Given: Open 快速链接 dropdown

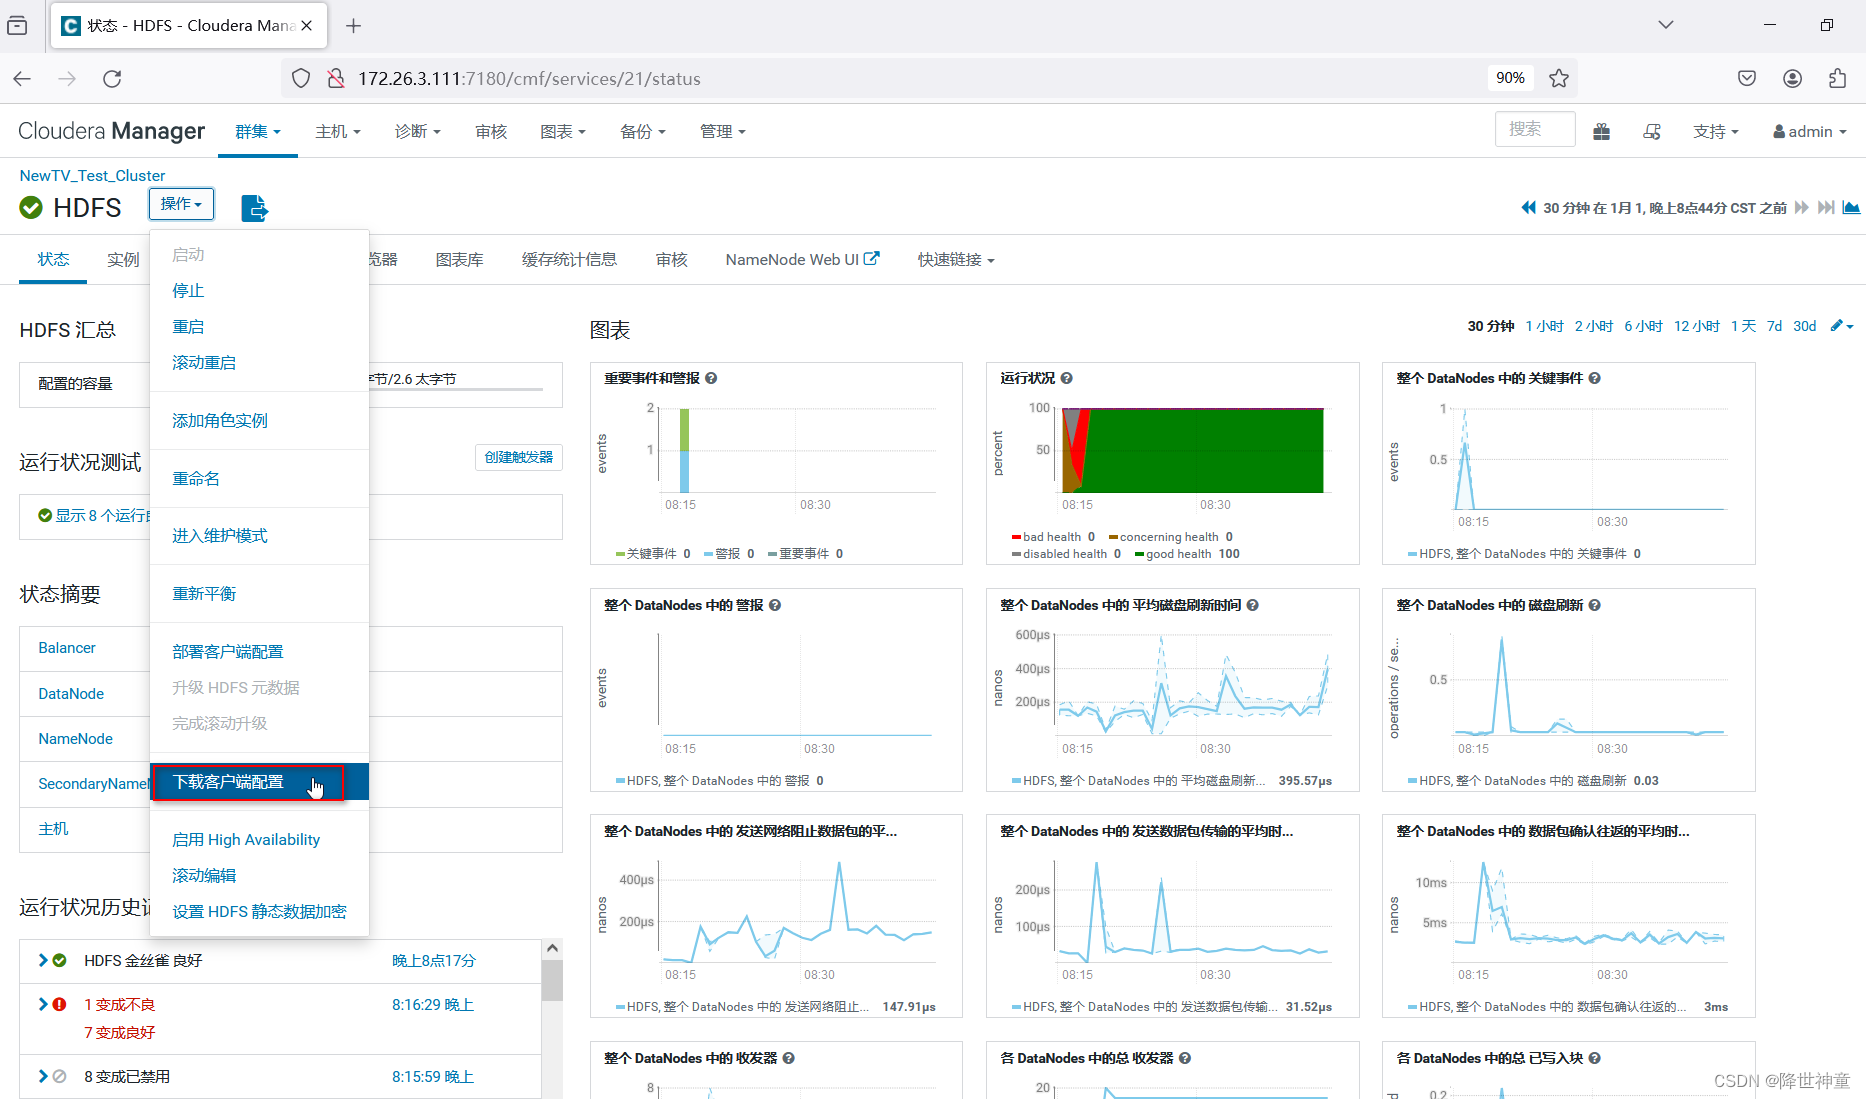Looking at the screenshot, I should (956, 260).
